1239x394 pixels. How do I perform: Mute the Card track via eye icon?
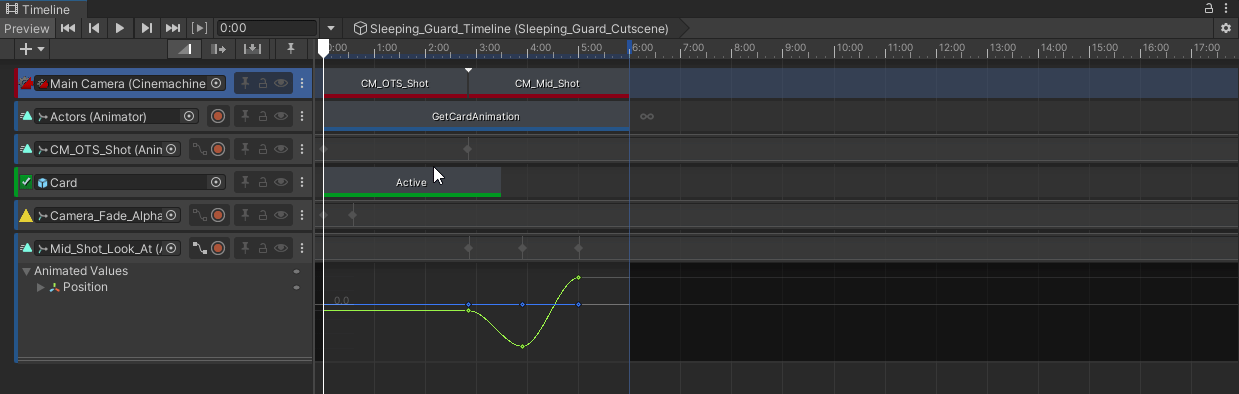click(x=281, y=183)
